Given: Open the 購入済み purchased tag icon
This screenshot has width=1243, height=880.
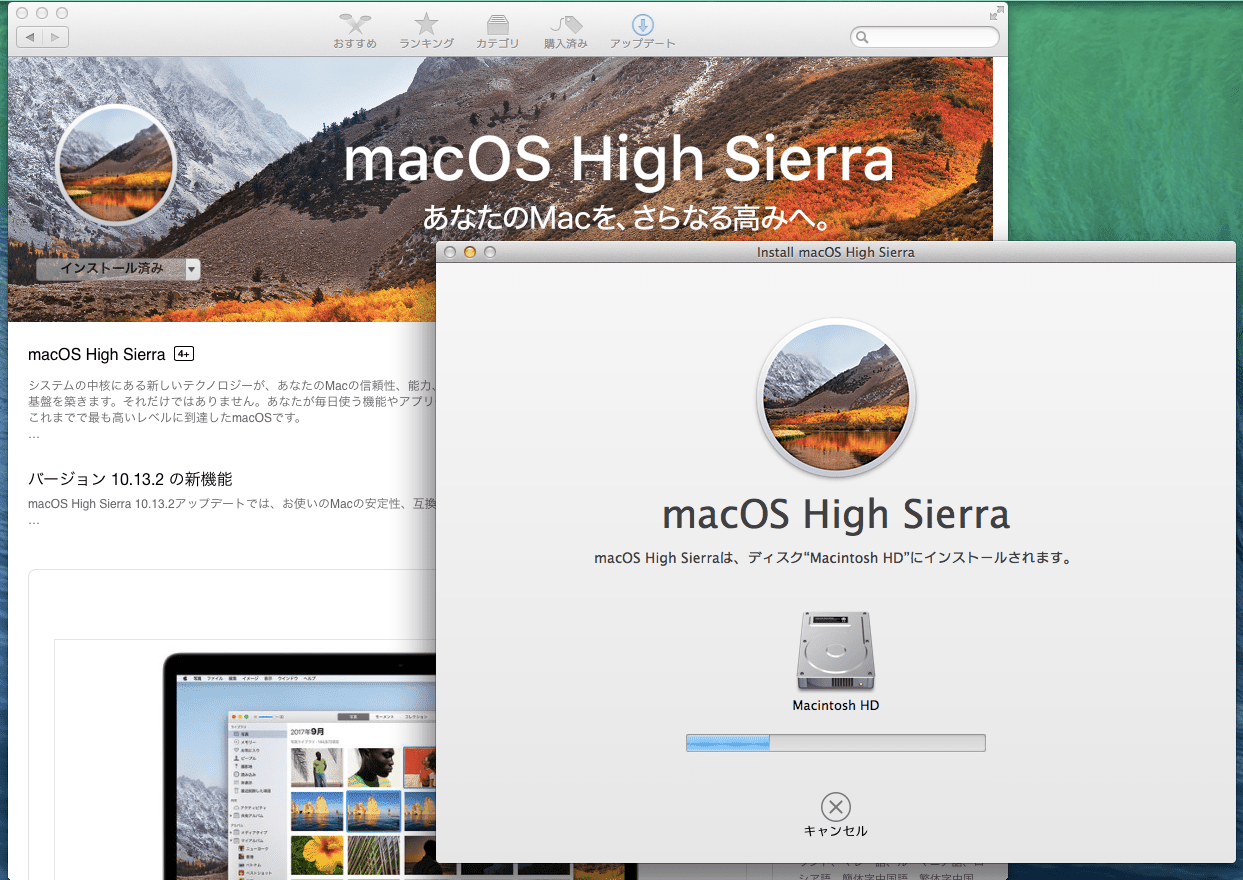Looking at the screenshot, I should point(566,25).
